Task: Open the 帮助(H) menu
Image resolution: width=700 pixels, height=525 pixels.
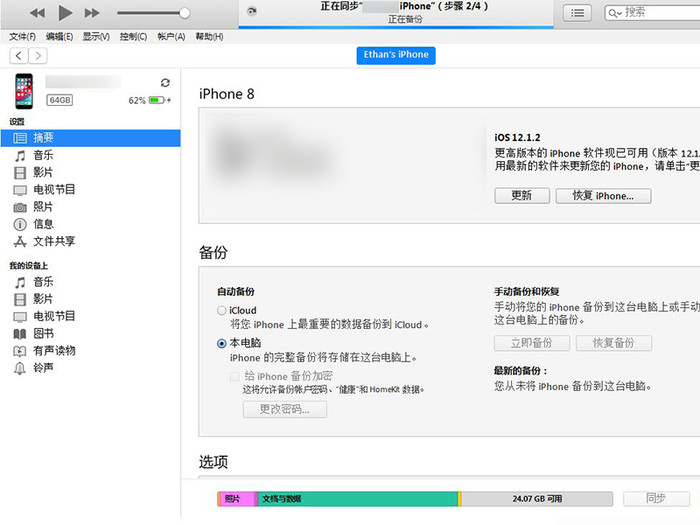Action: coord(209,37)
